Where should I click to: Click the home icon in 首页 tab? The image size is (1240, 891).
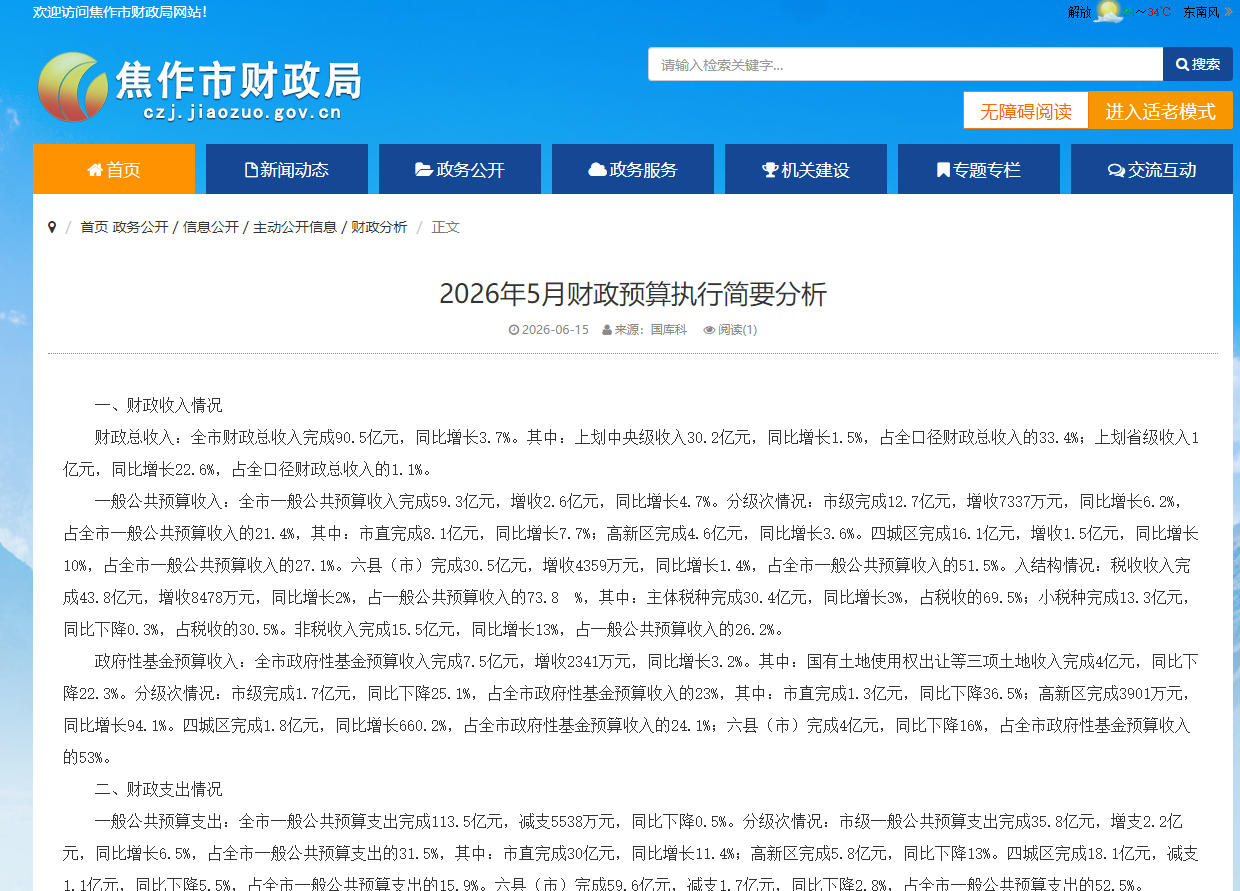click(x=95, y=170)
